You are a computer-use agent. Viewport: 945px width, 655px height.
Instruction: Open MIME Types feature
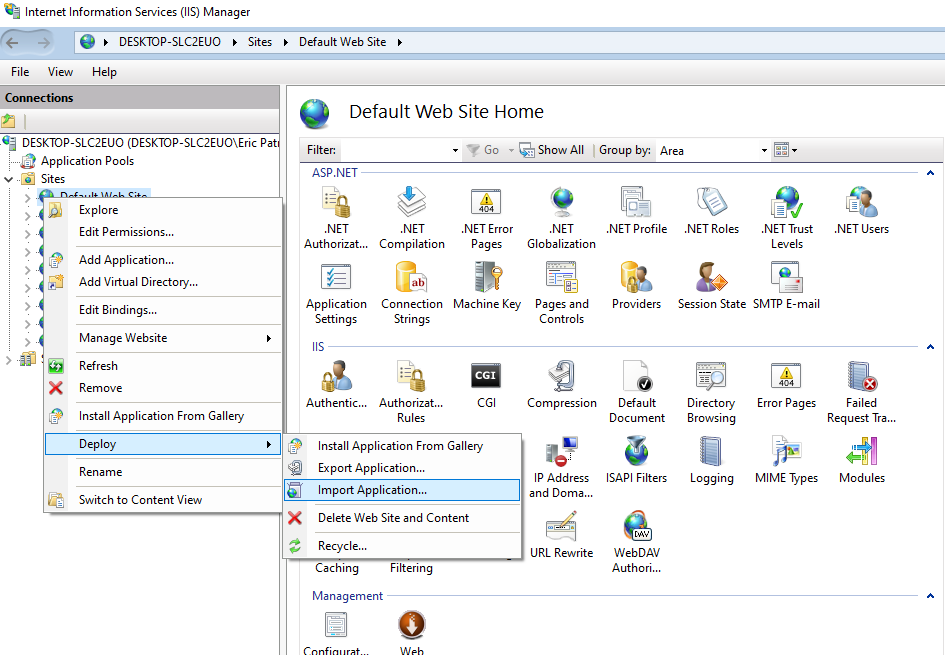786,460
